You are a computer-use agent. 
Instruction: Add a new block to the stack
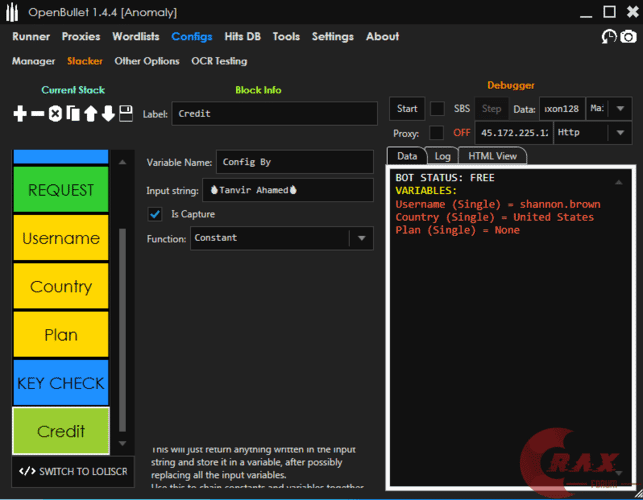click(20, 114)
